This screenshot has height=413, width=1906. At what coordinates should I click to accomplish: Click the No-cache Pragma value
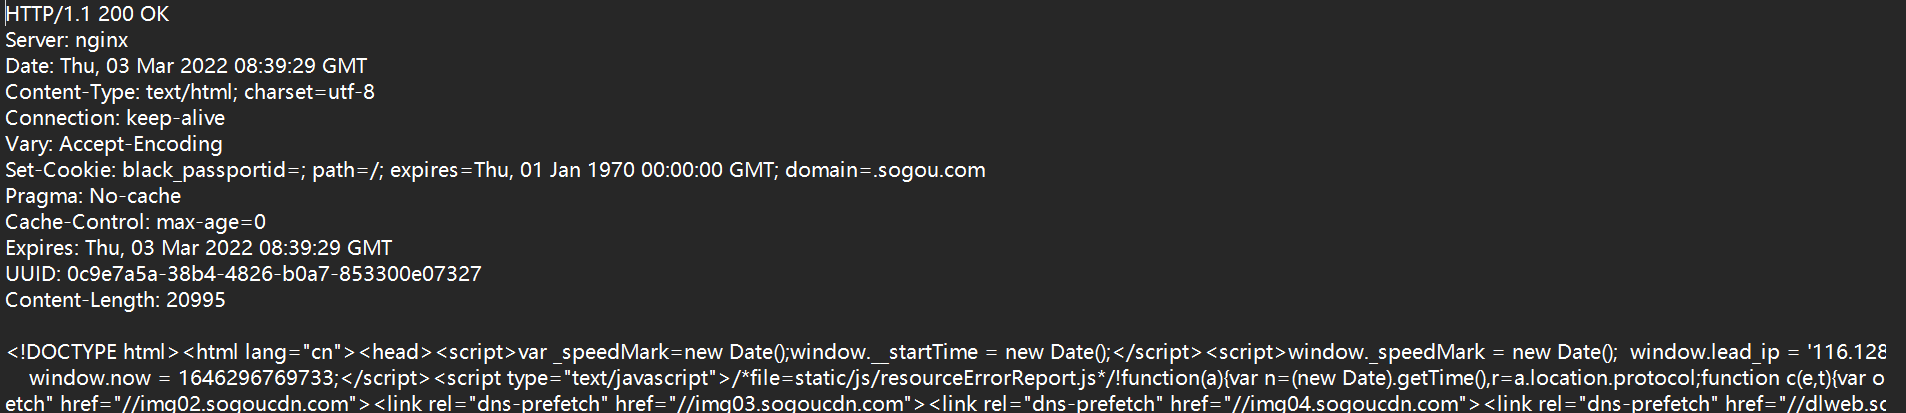click(135, 196)
